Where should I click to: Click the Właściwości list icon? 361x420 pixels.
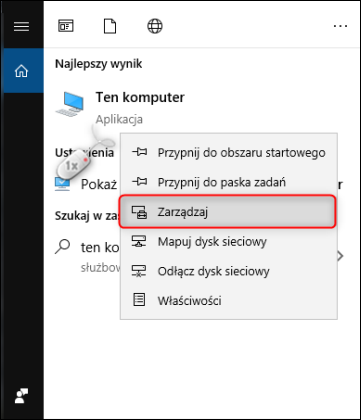[x=139, y=300]
